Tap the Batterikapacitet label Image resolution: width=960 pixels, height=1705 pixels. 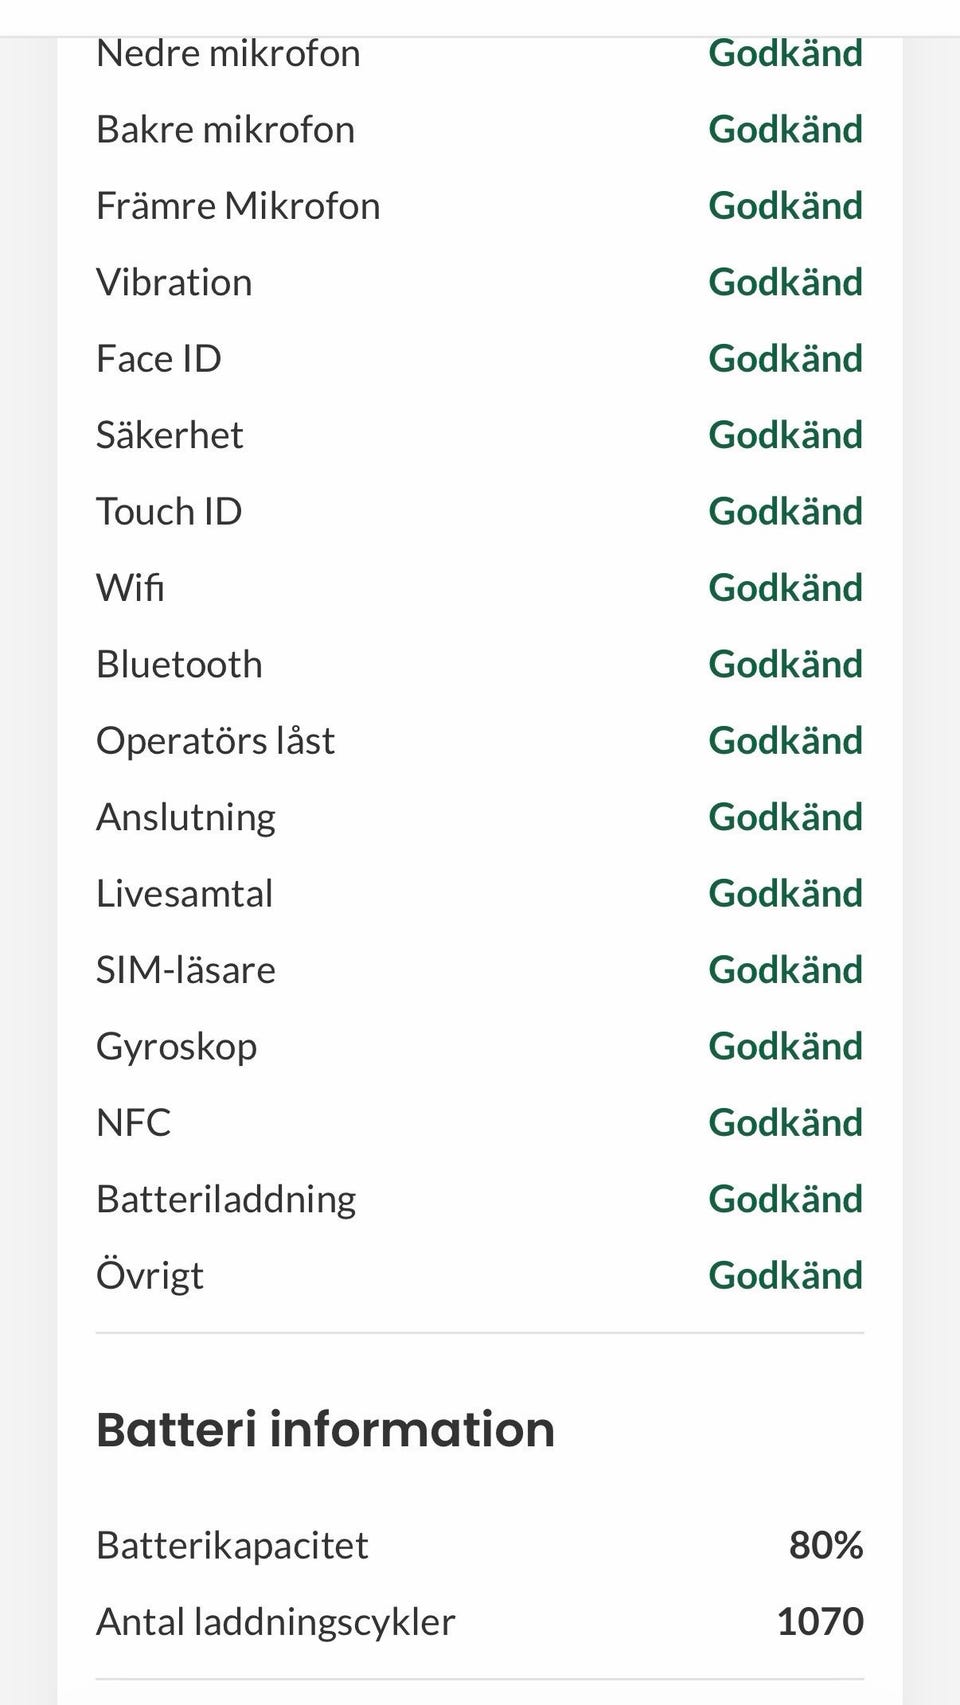point(232,1546)
